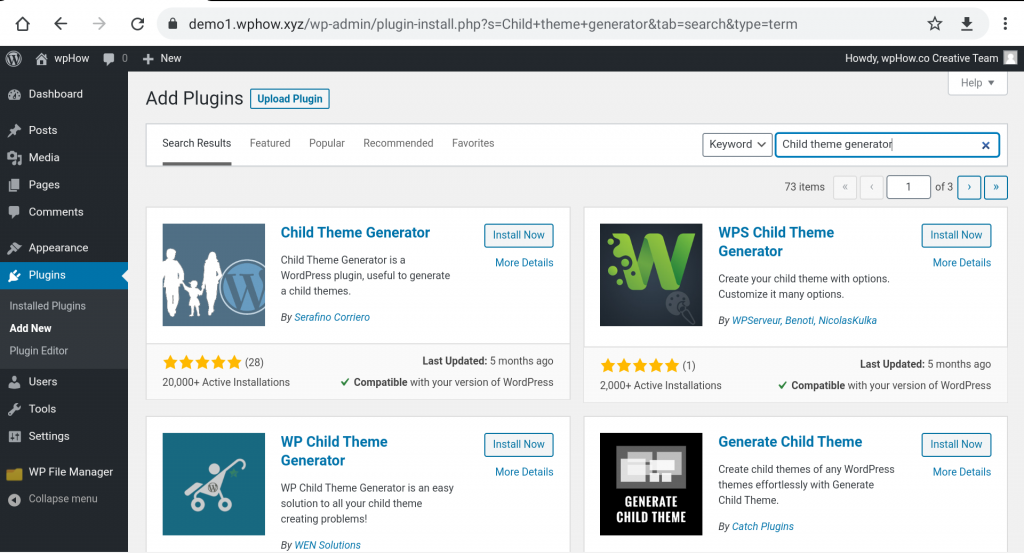Click the browser forward arrow
1024x553 pixels.
click(99, 24)
